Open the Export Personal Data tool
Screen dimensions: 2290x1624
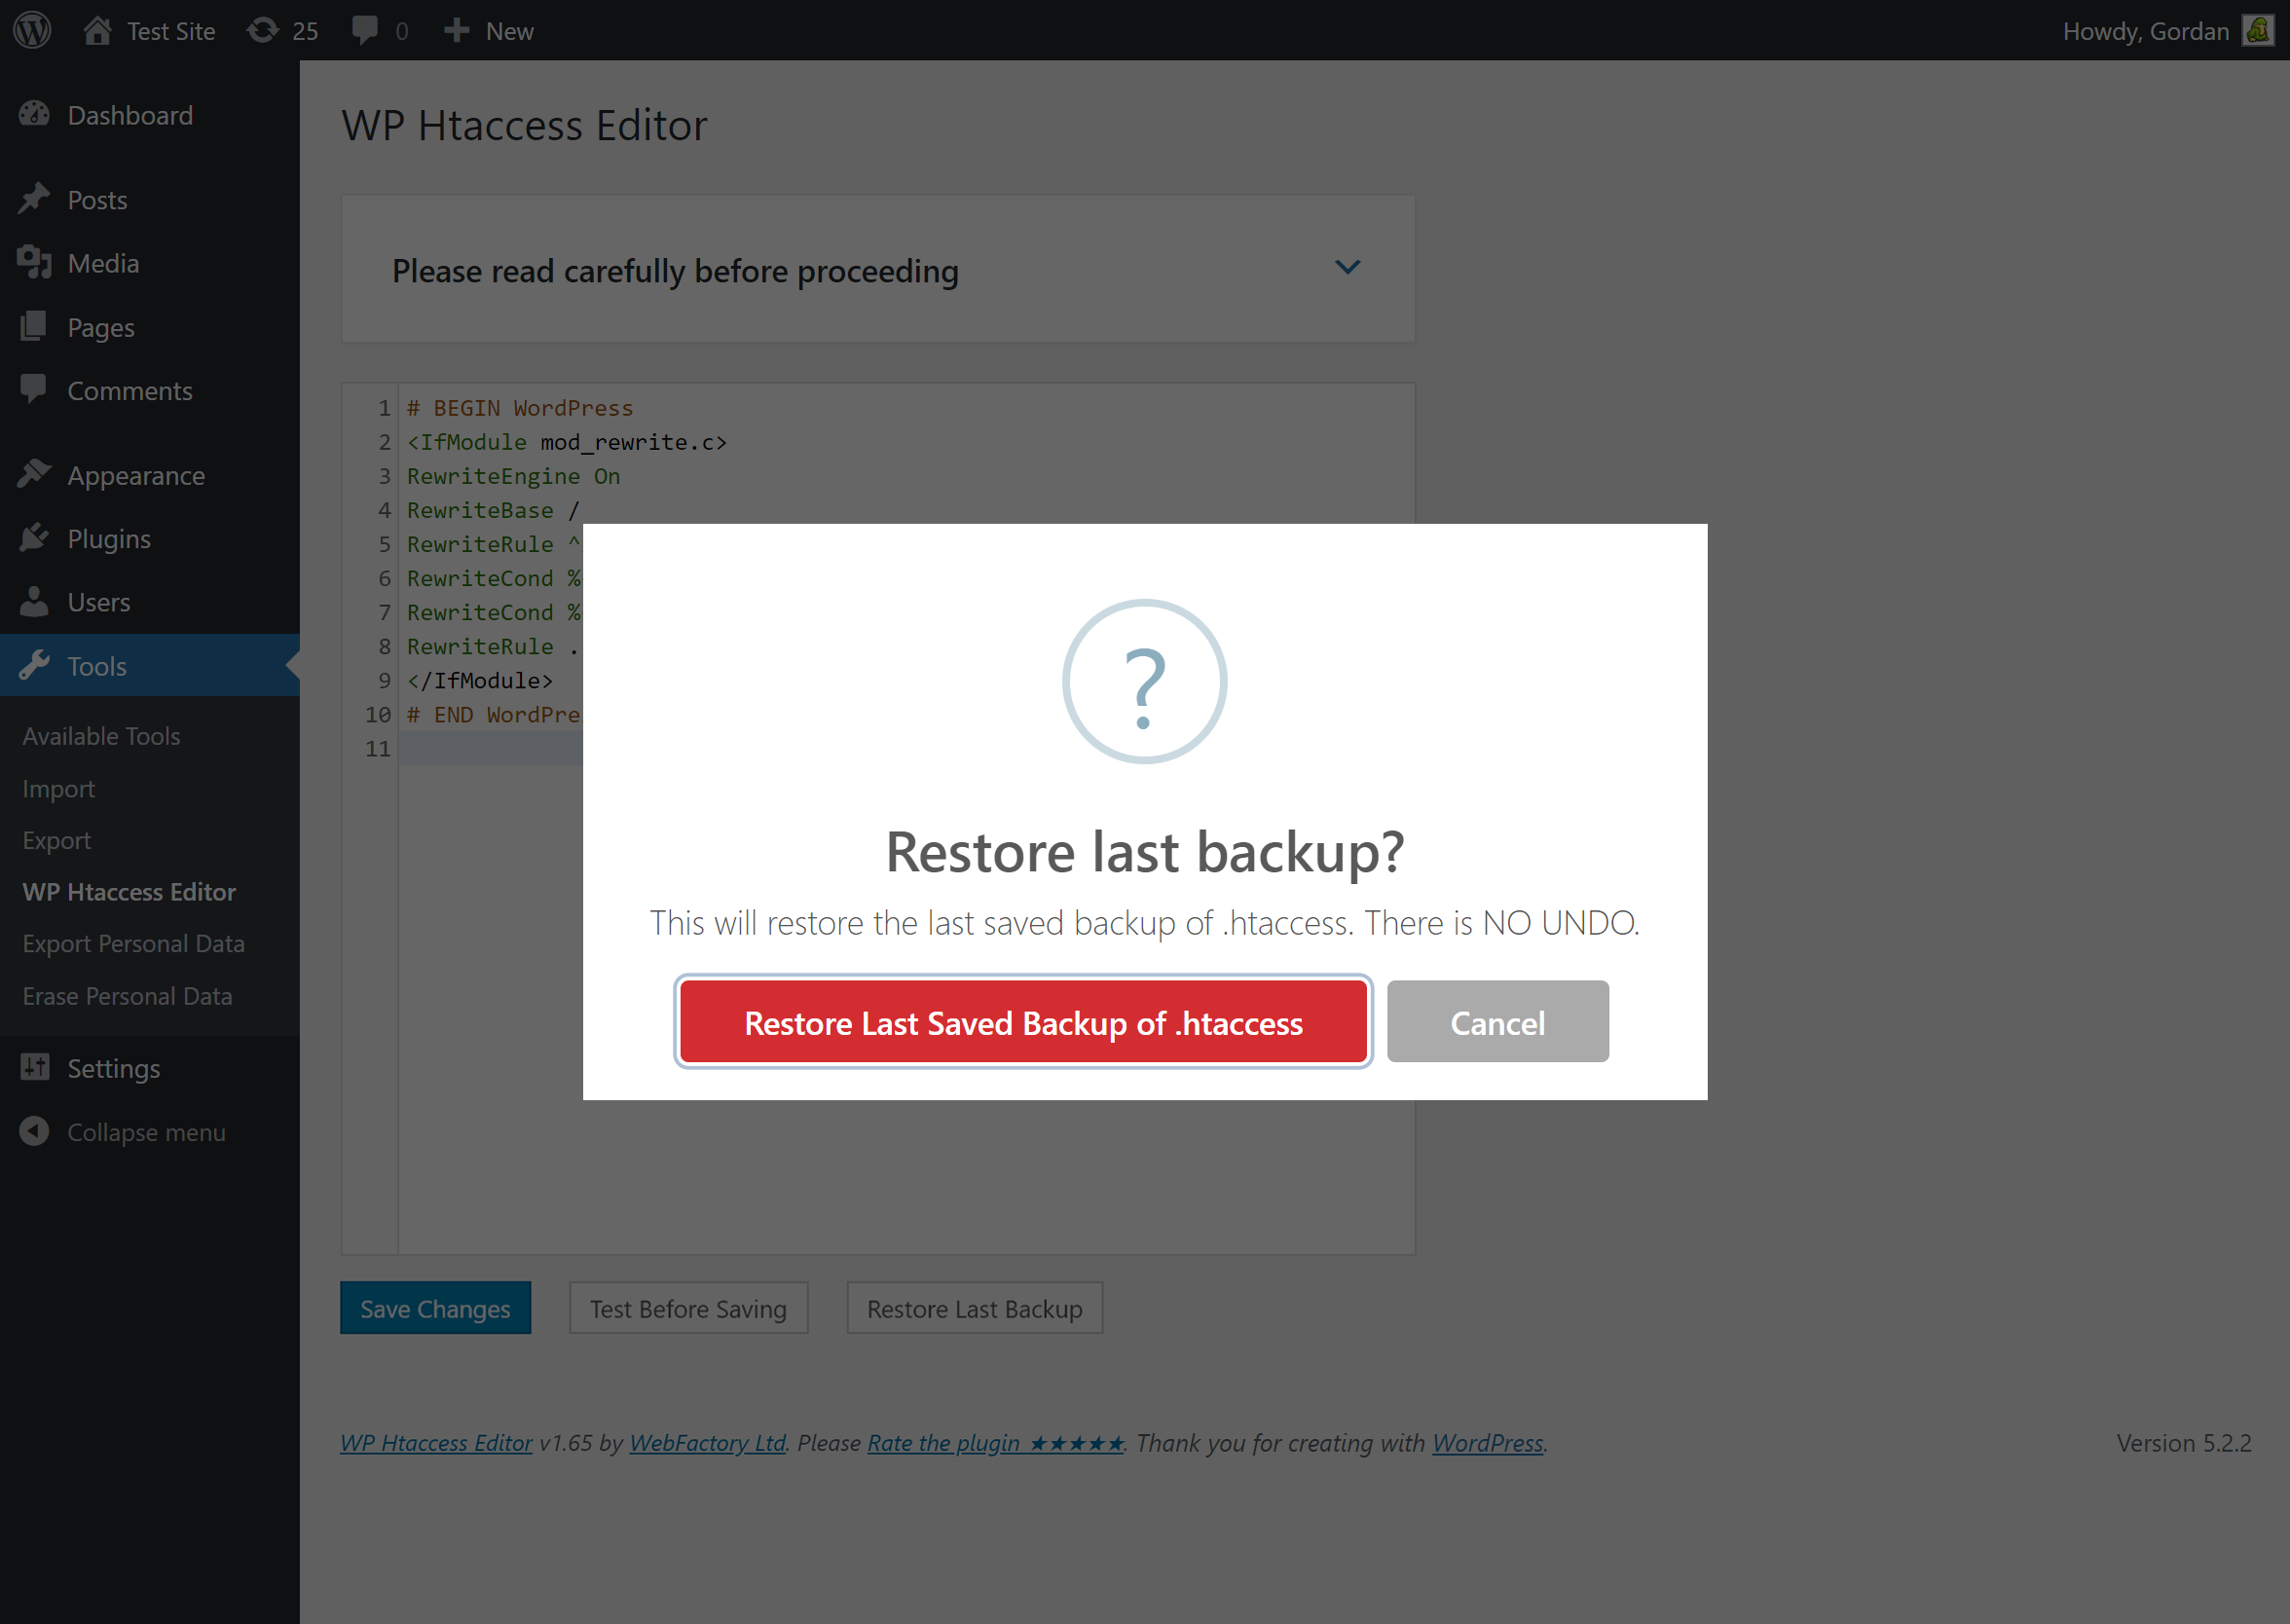pos(131,943)
